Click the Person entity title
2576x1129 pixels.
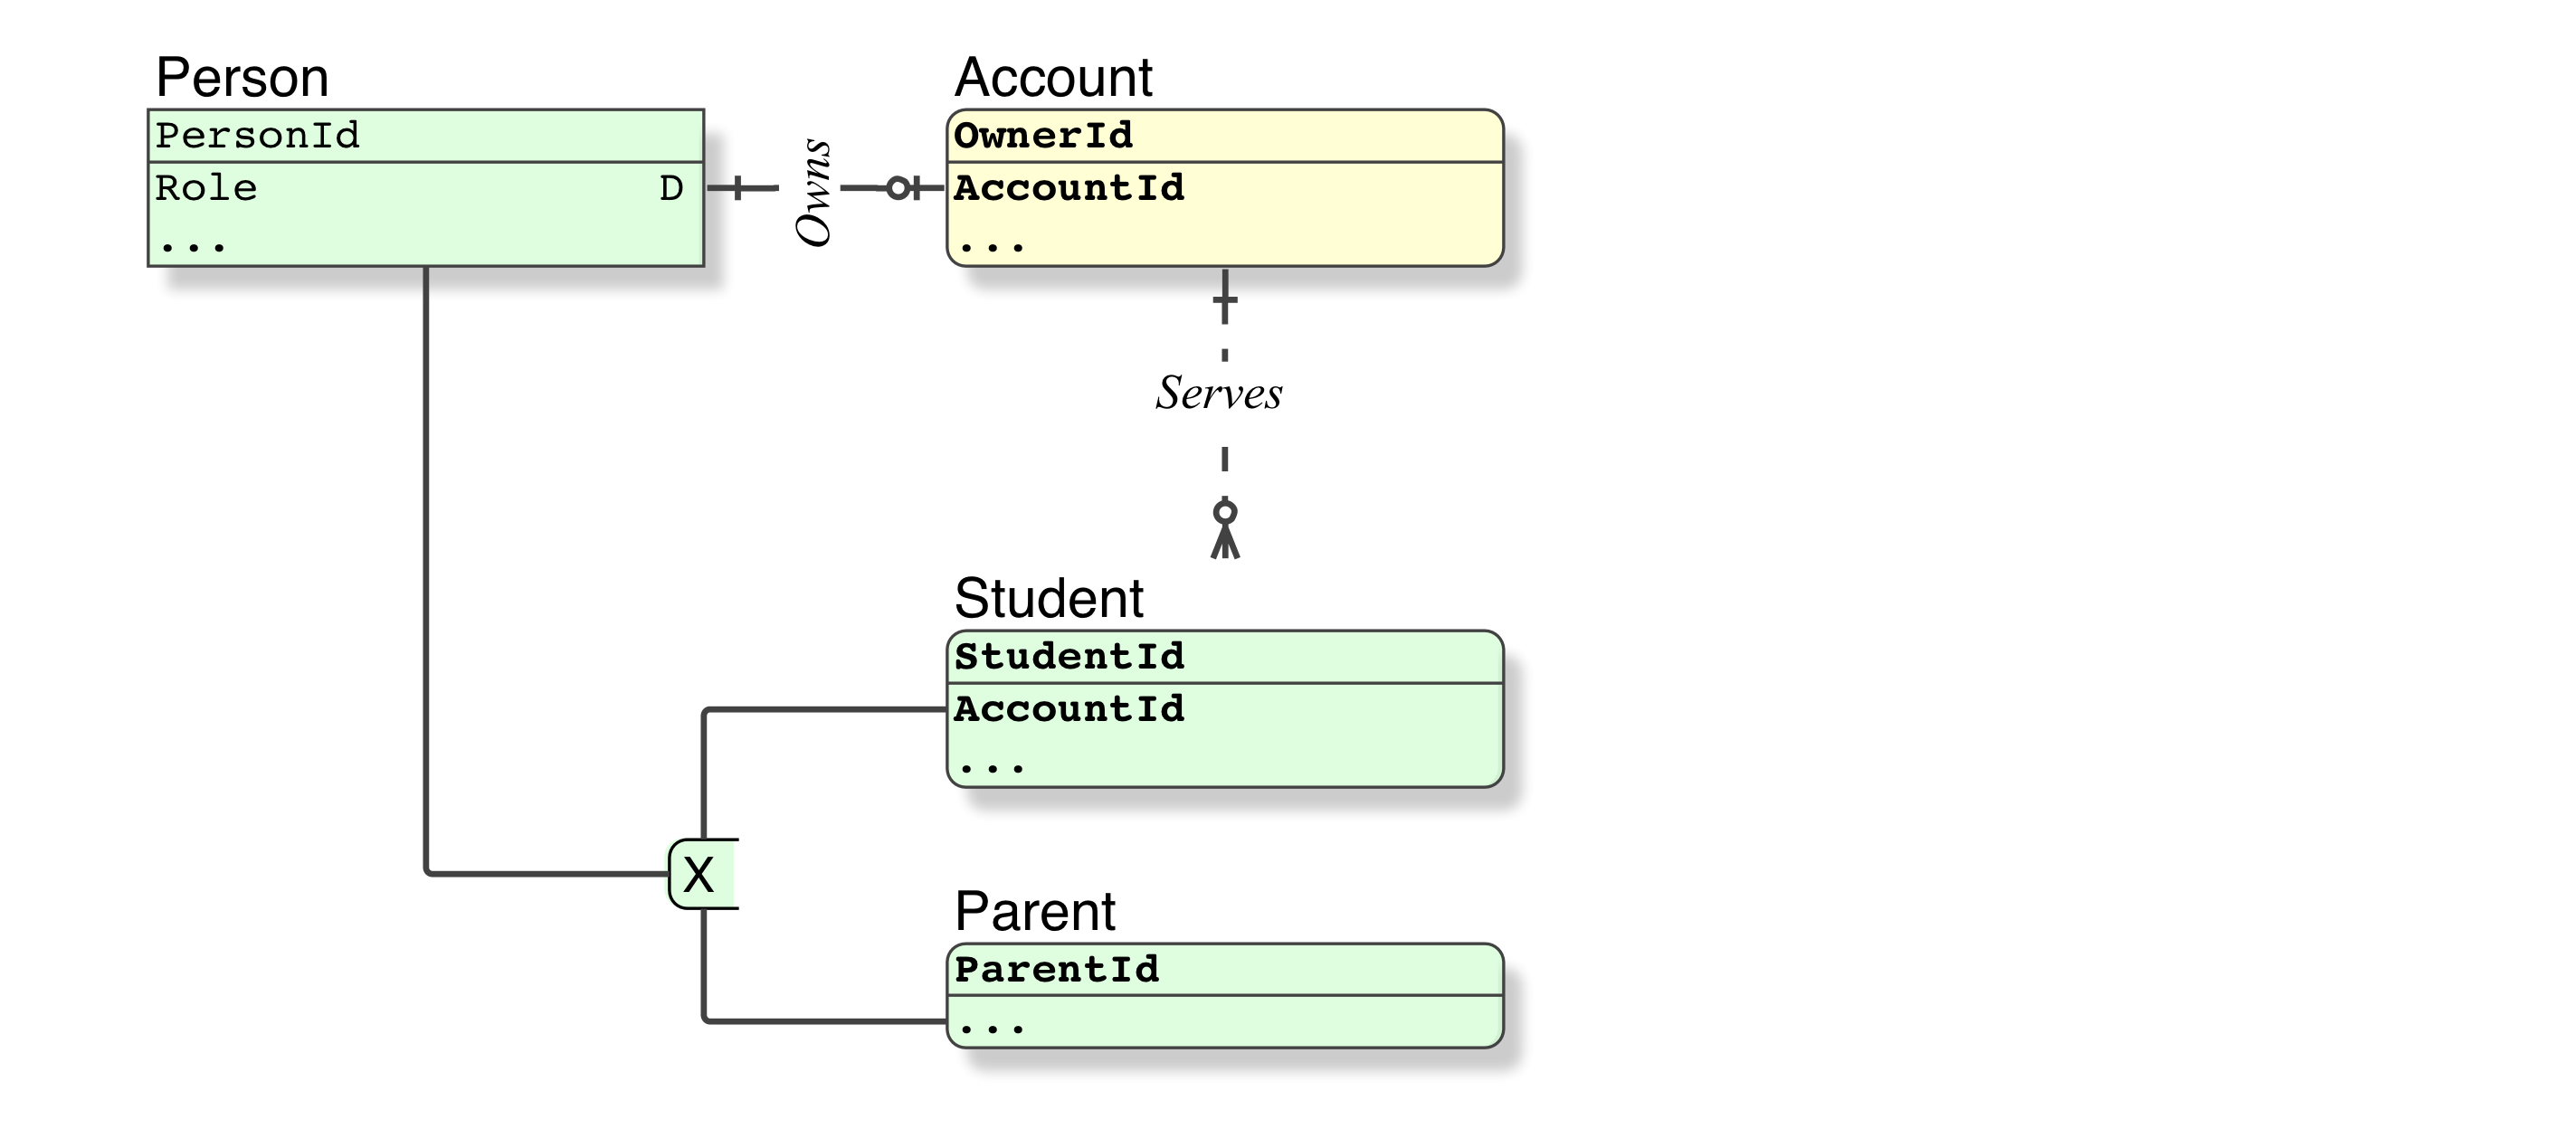[242, 77]
